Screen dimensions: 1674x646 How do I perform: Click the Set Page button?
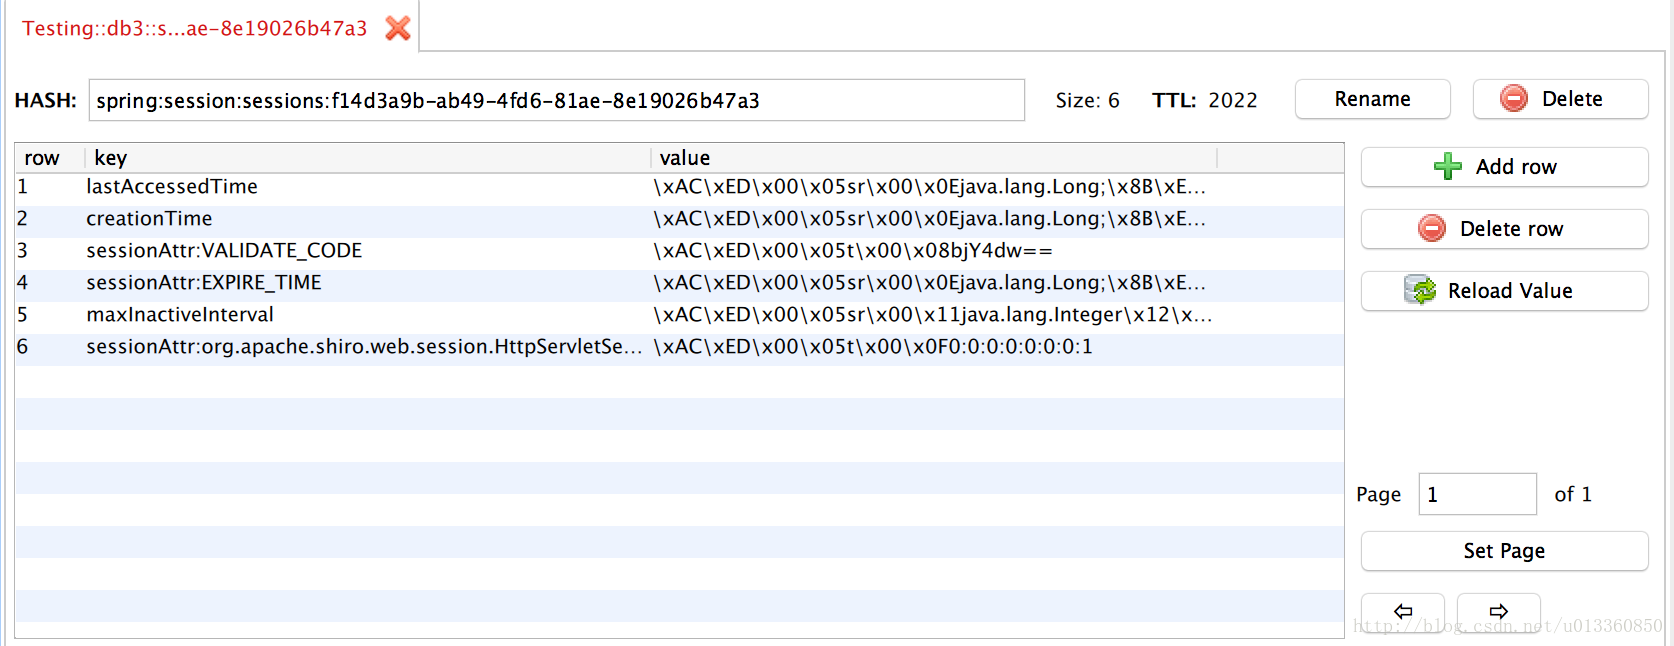pos(1504,551)
